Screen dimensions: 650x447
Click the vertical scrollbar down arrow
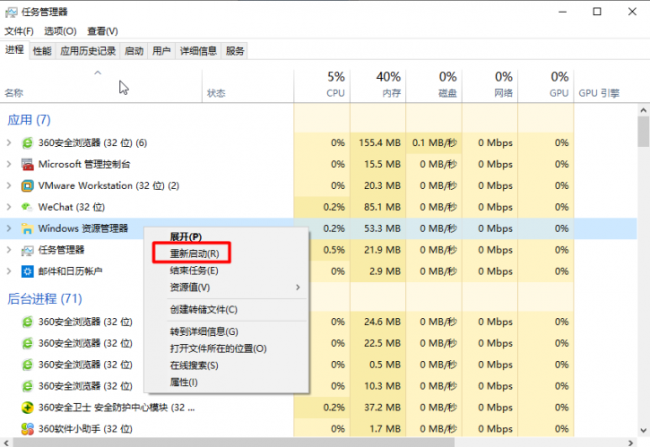(x=643, y=430)
